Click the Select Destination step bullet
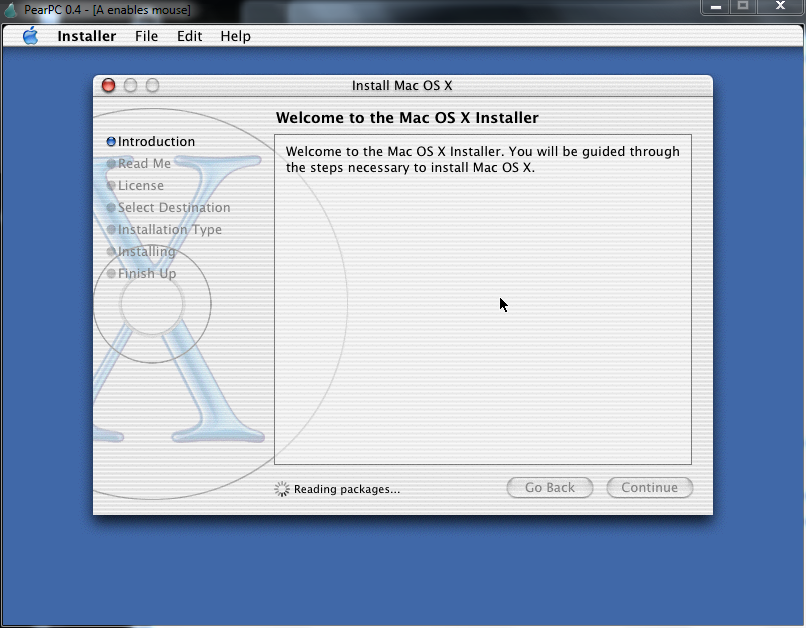 click(111, 208)
